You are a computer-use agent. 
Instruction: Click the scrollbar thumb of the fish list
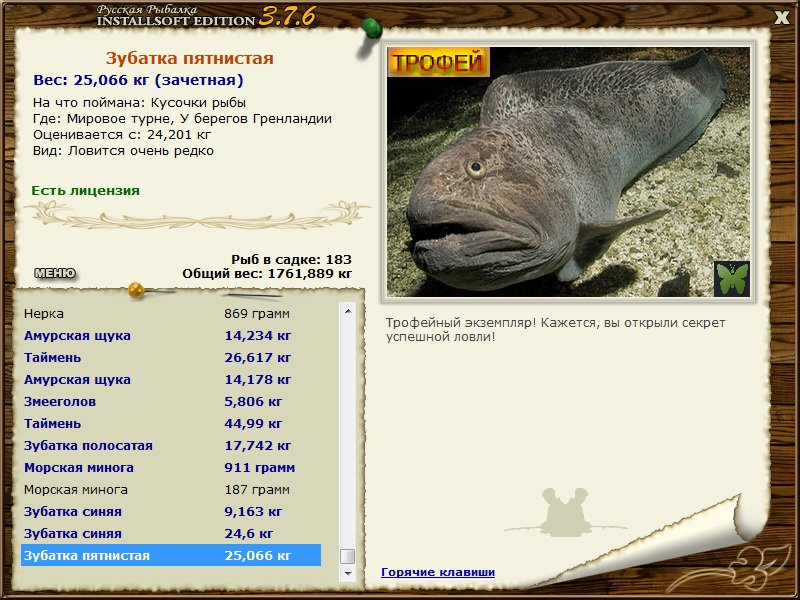(348, 556)
